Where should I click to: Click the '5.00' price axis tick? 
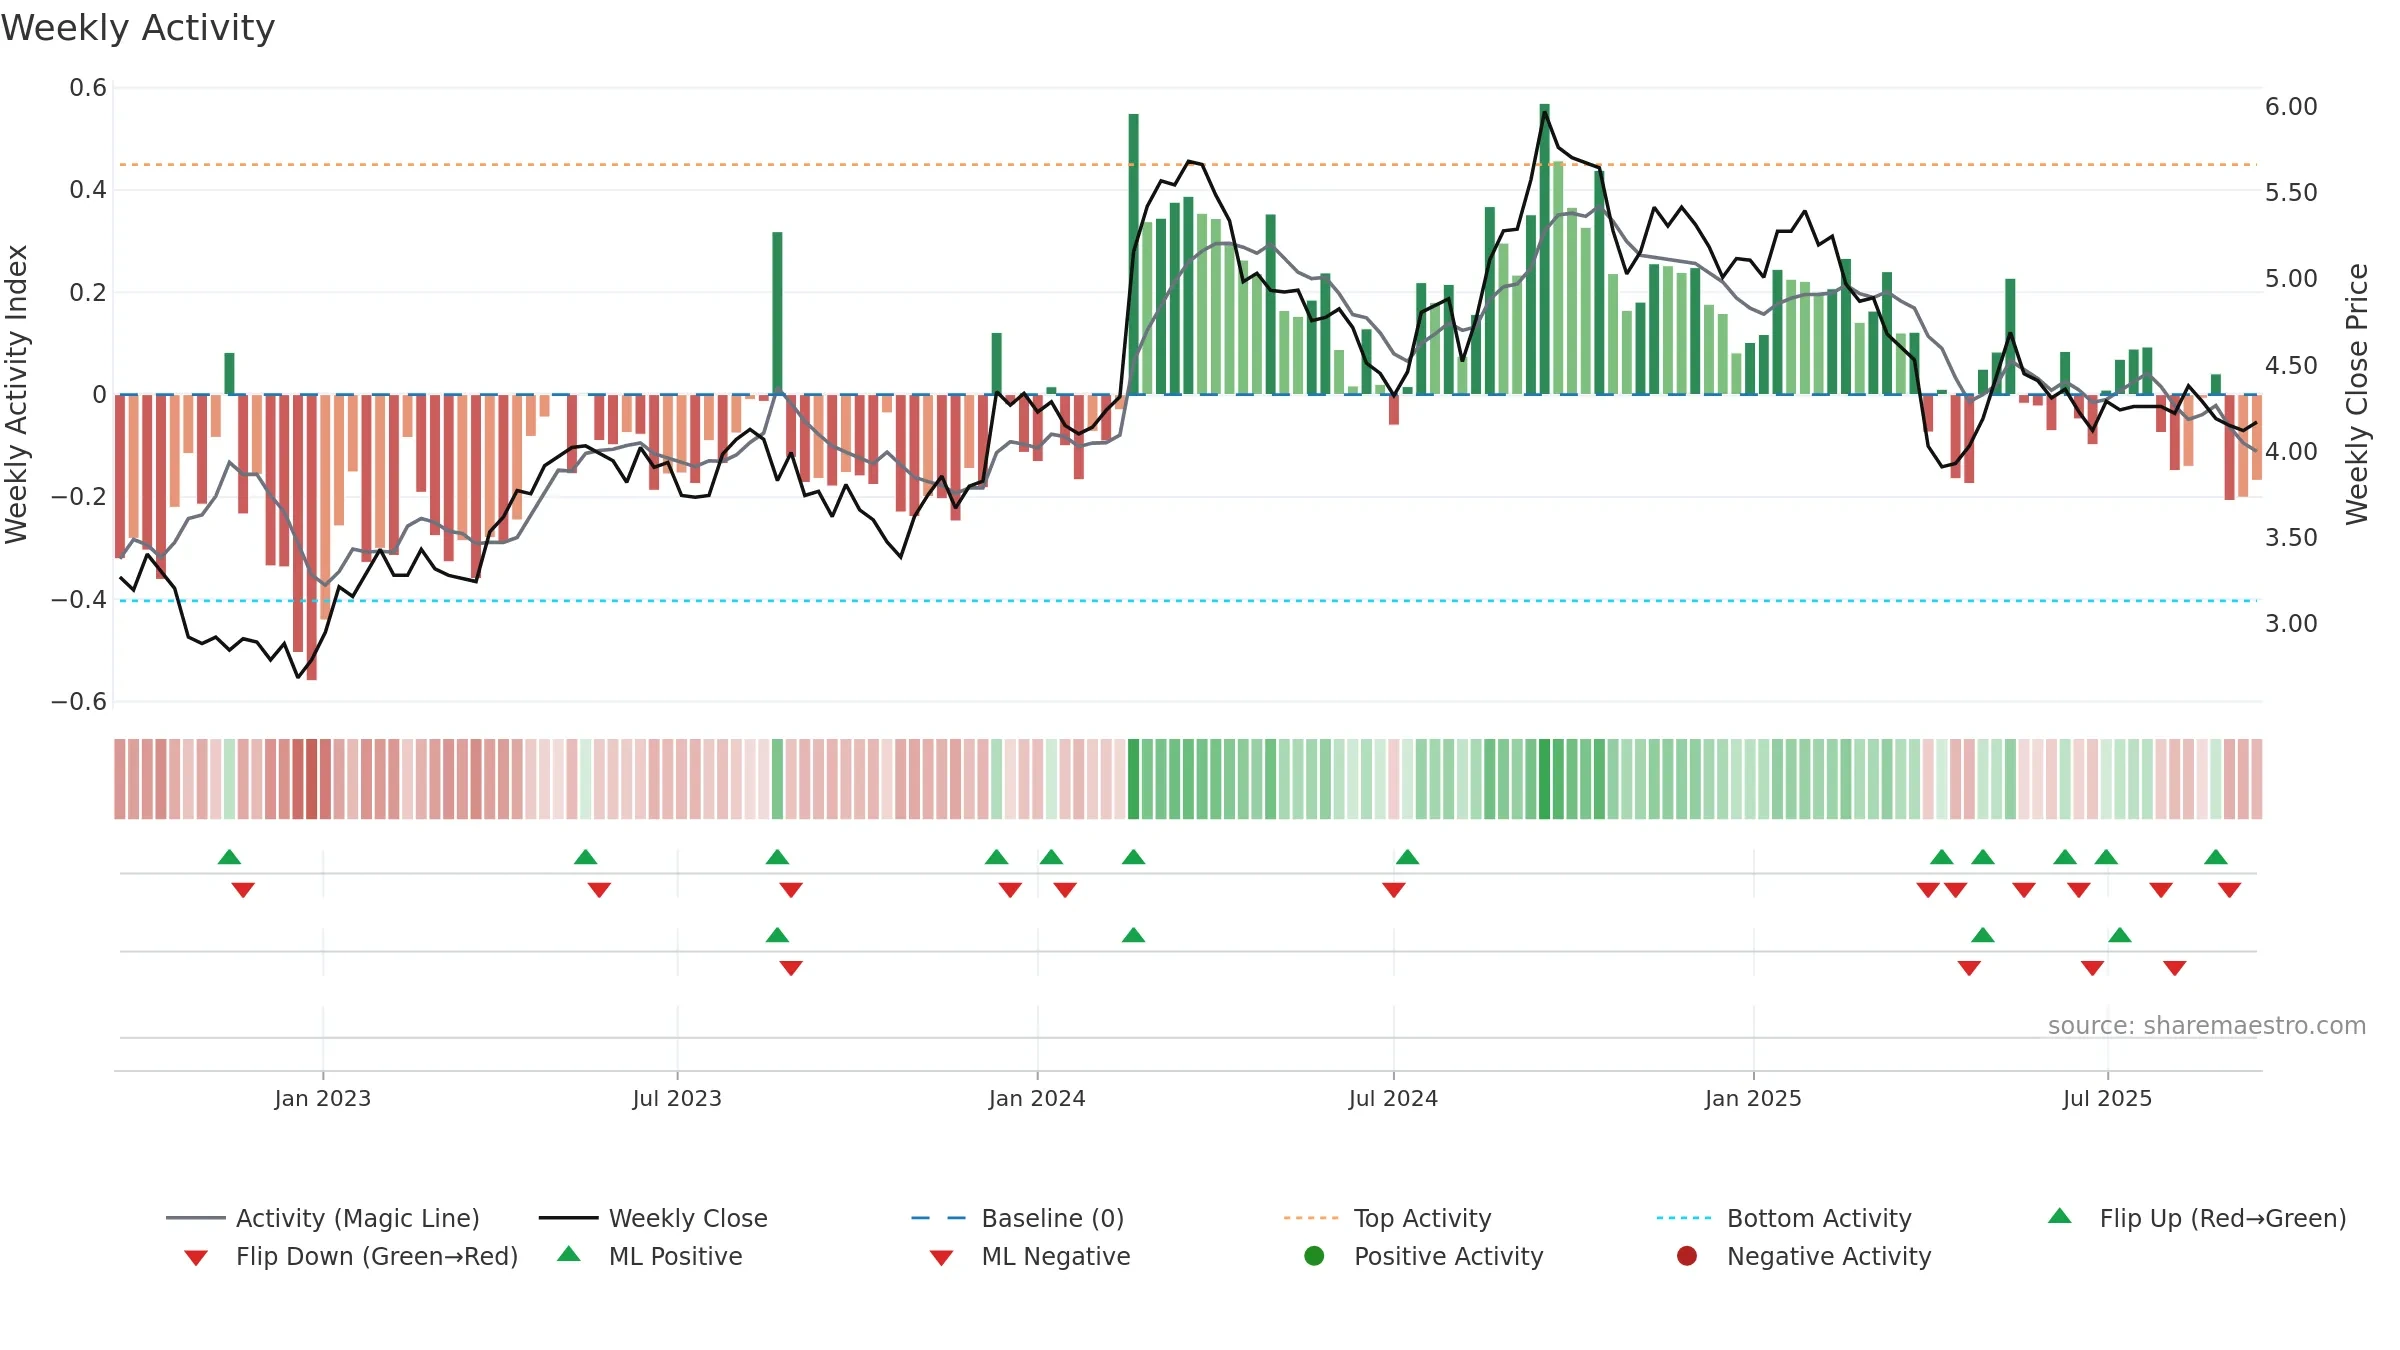tap(2291, 278)
